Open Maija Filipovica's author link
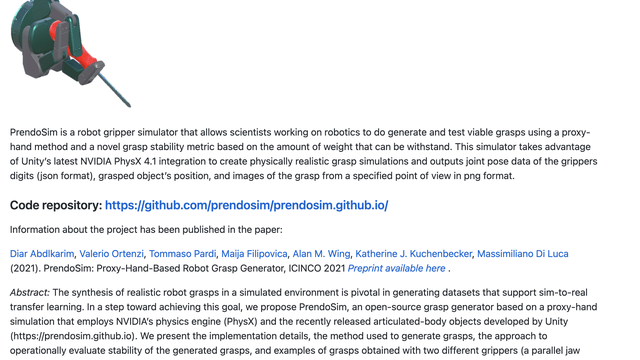The height and width of the screenshot is (360, 640). pos(254,254)
